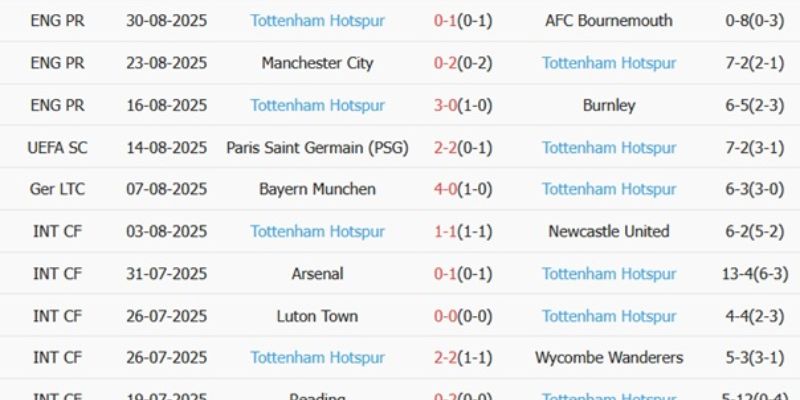This screenshot has width=800, height=400.
Task: Select the Manchester City team name
Action: click(x=317, y=63)
